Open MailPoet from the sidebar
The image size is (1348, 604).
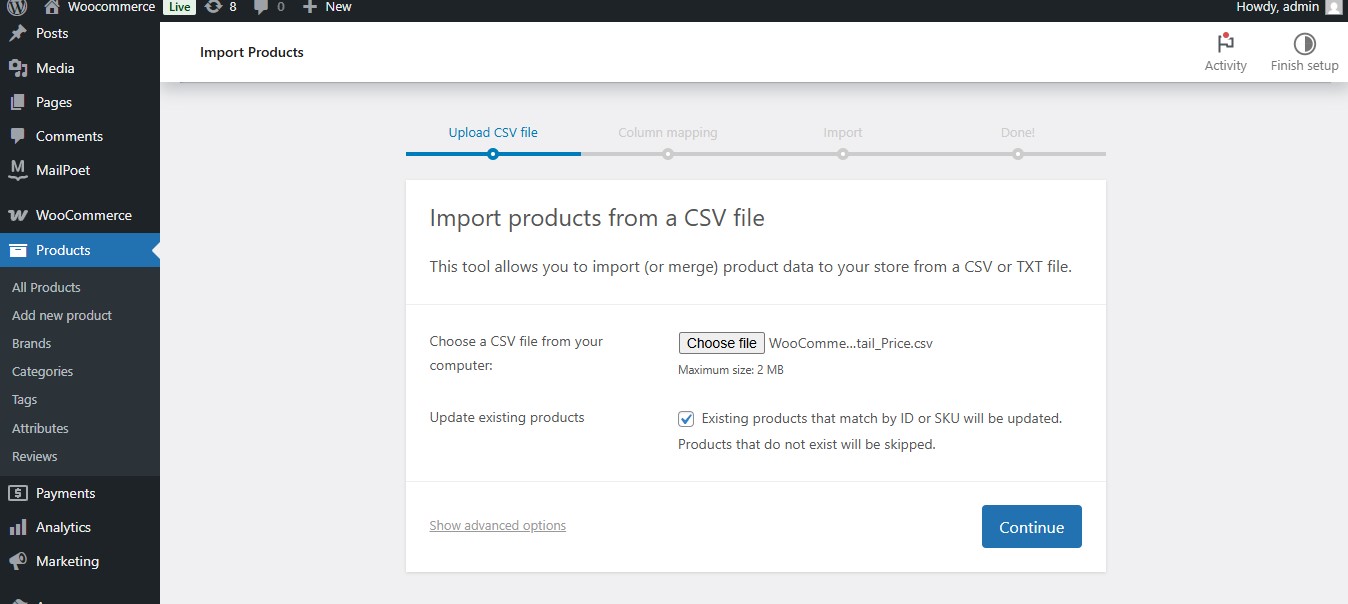[63, 170]
